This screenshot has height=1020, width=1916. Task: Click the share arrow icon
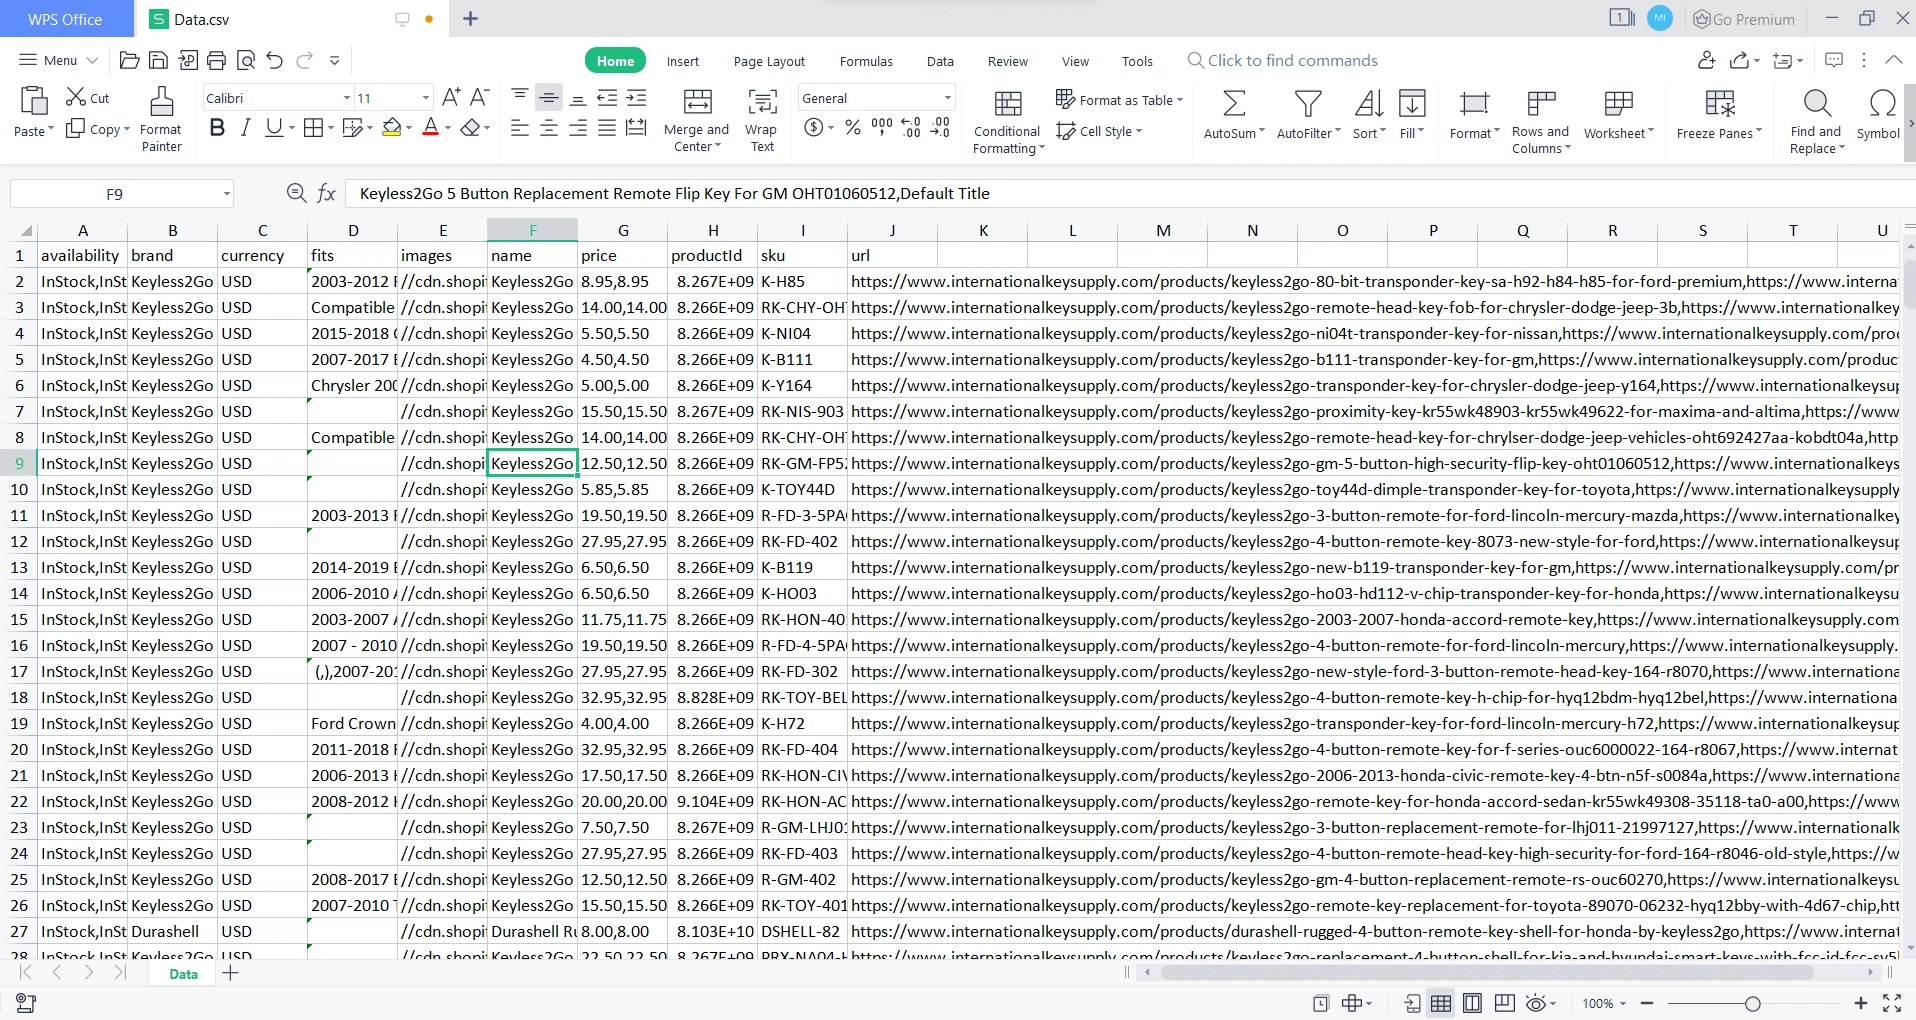pyautogui.click(x=1739, y=60)
